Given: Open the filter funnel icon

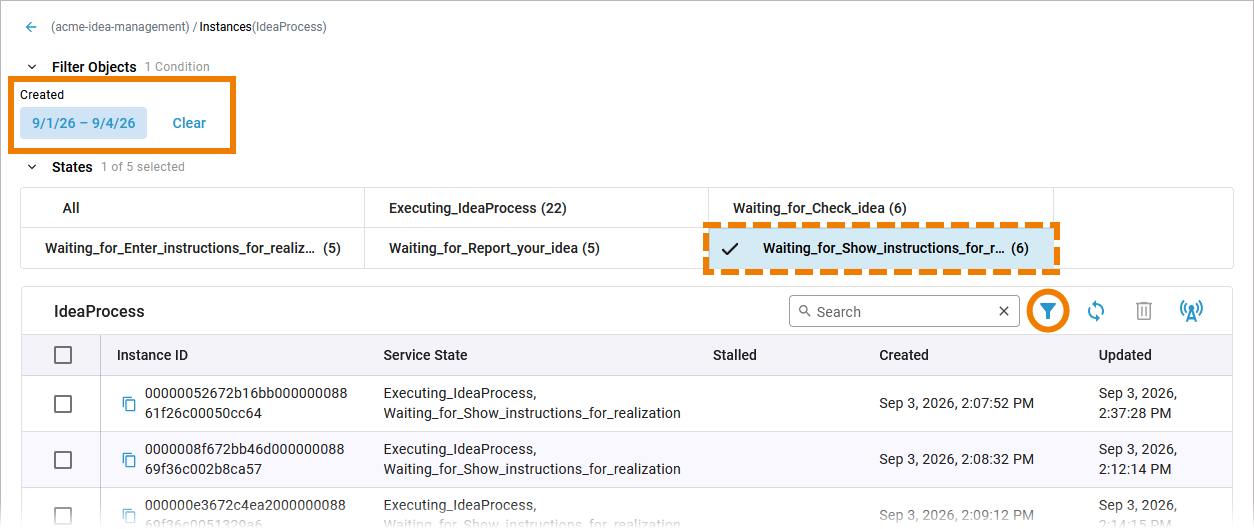Looking at the screenshot, I should click(x=1047, y=311).
